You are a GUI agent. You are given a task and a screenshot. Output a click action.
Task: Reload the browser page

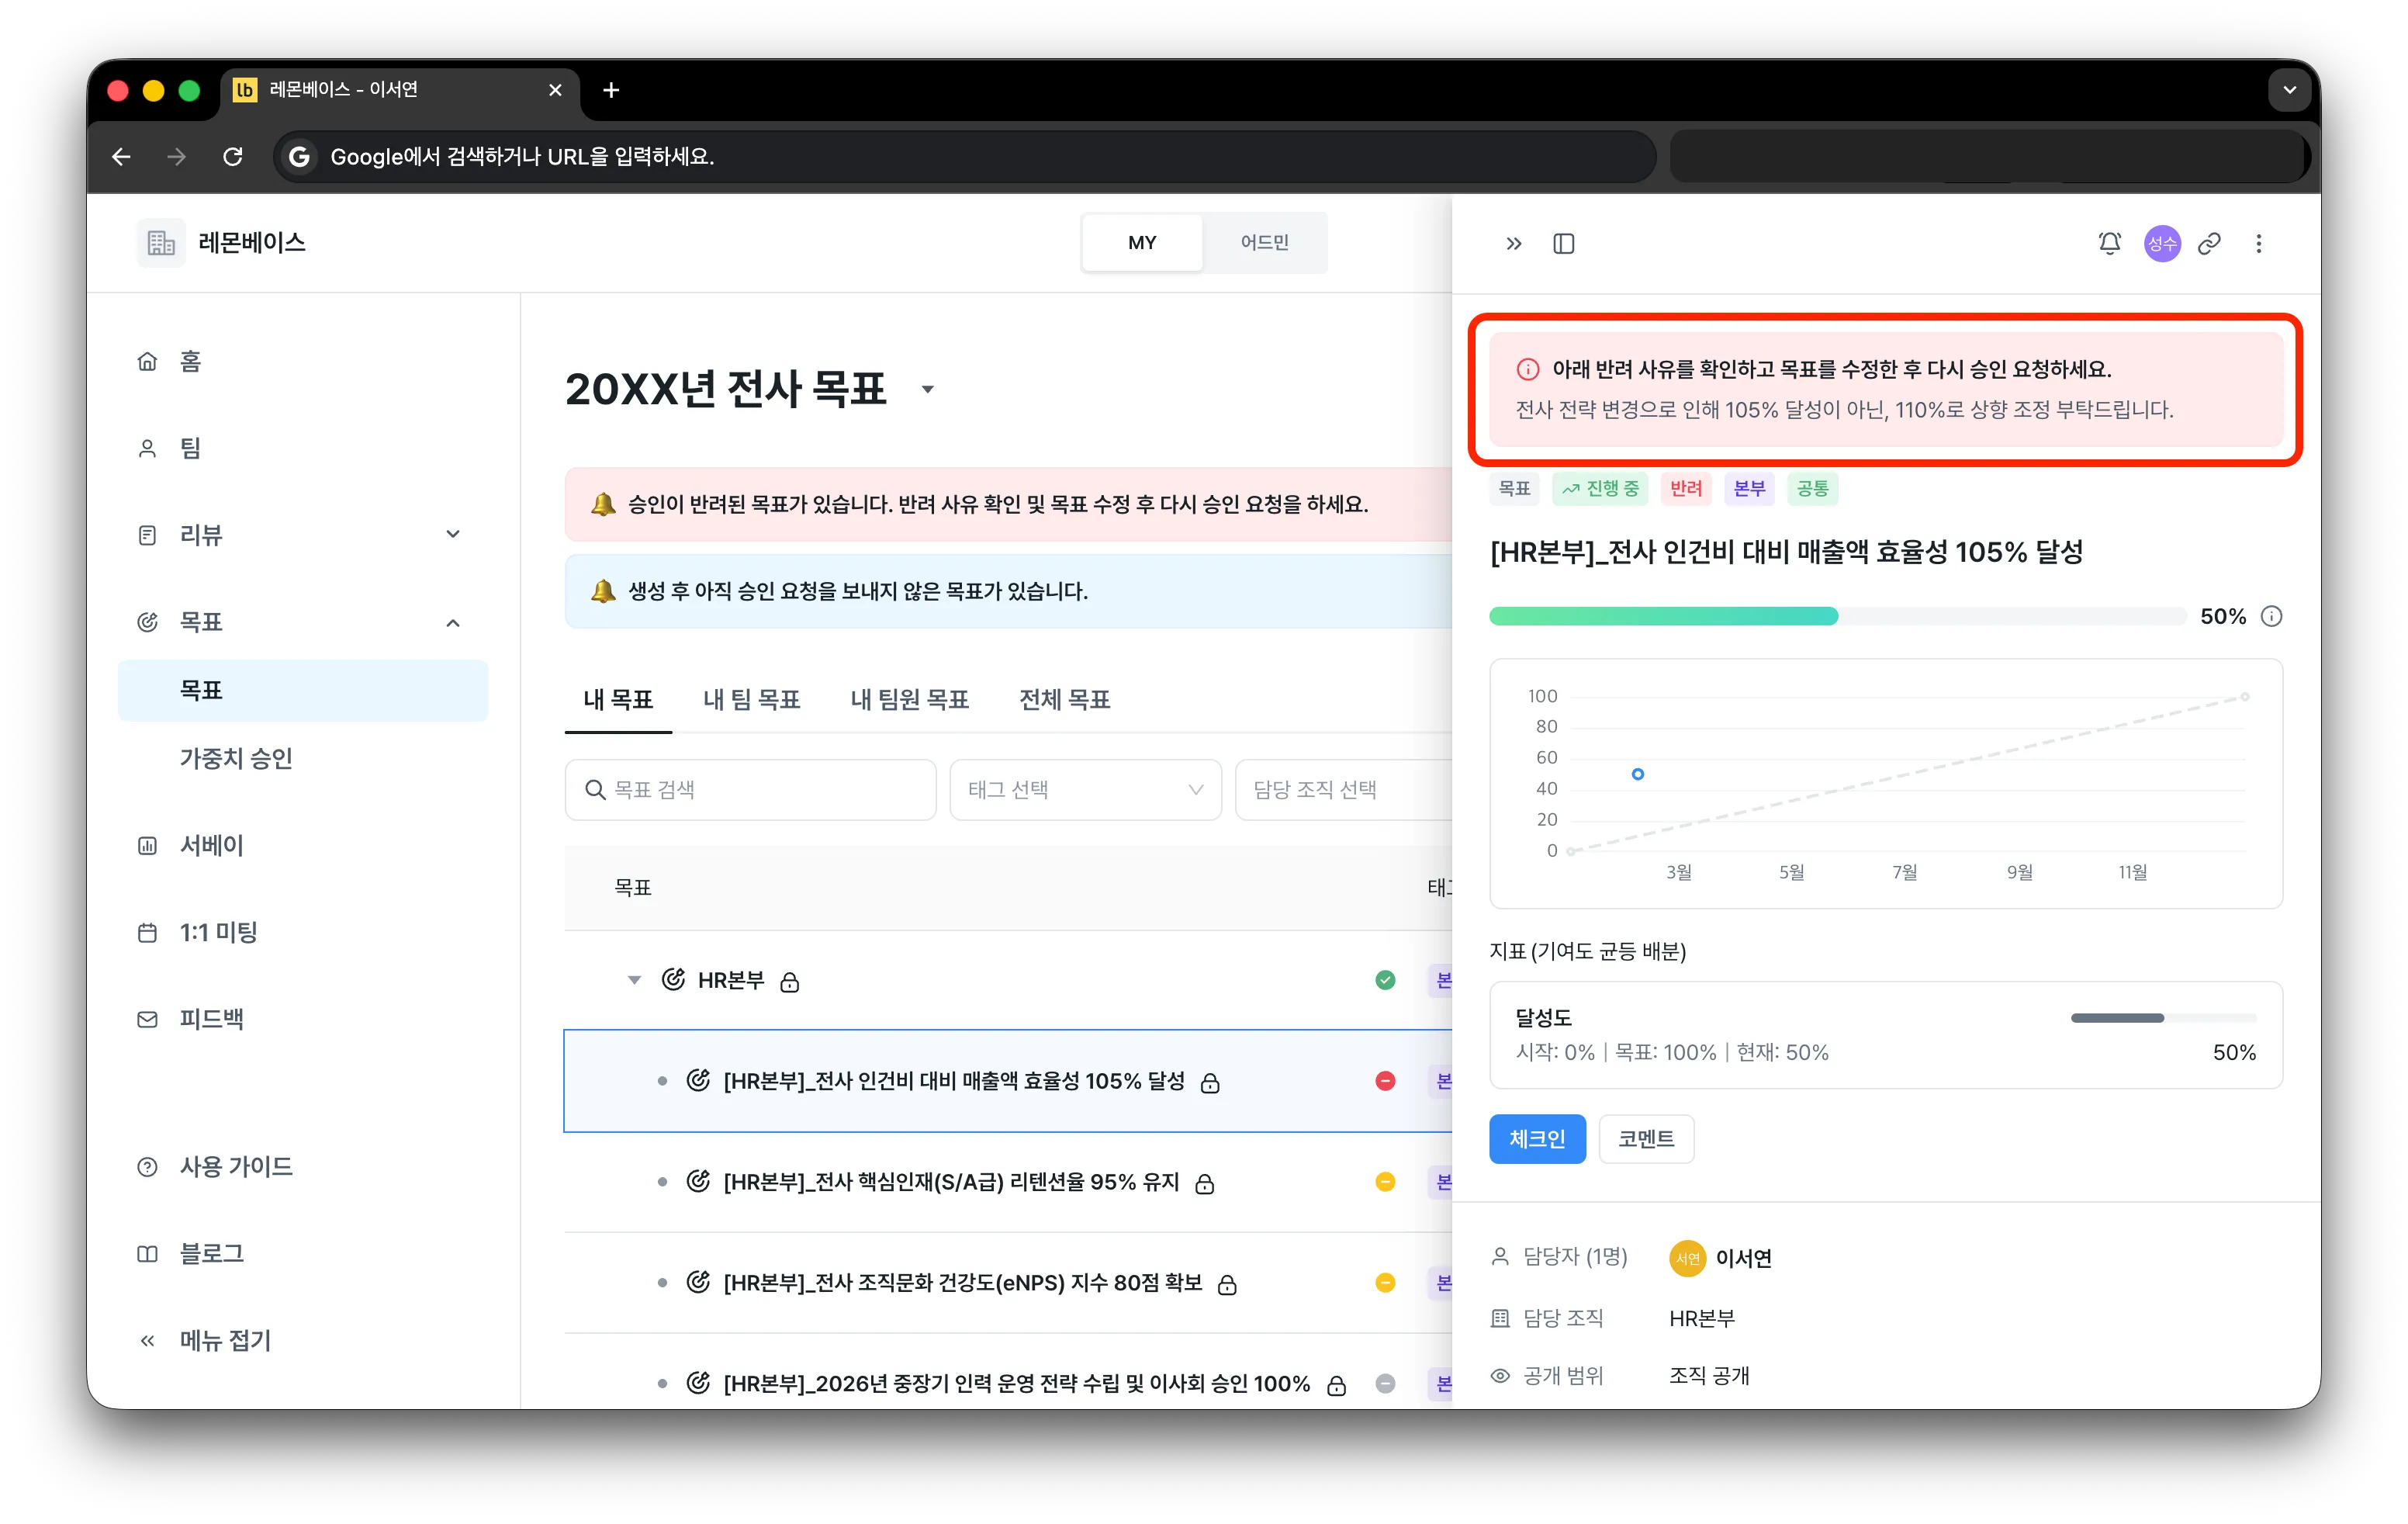click(x=232, y=156)
